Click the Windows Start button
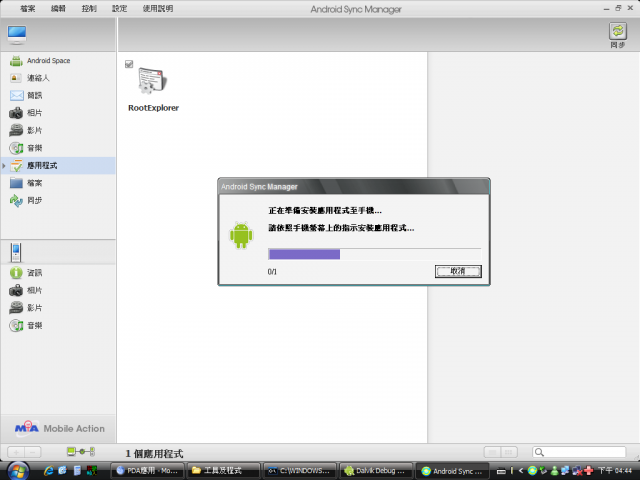This screenshot has width=640, height=480. tap(18, 471)
